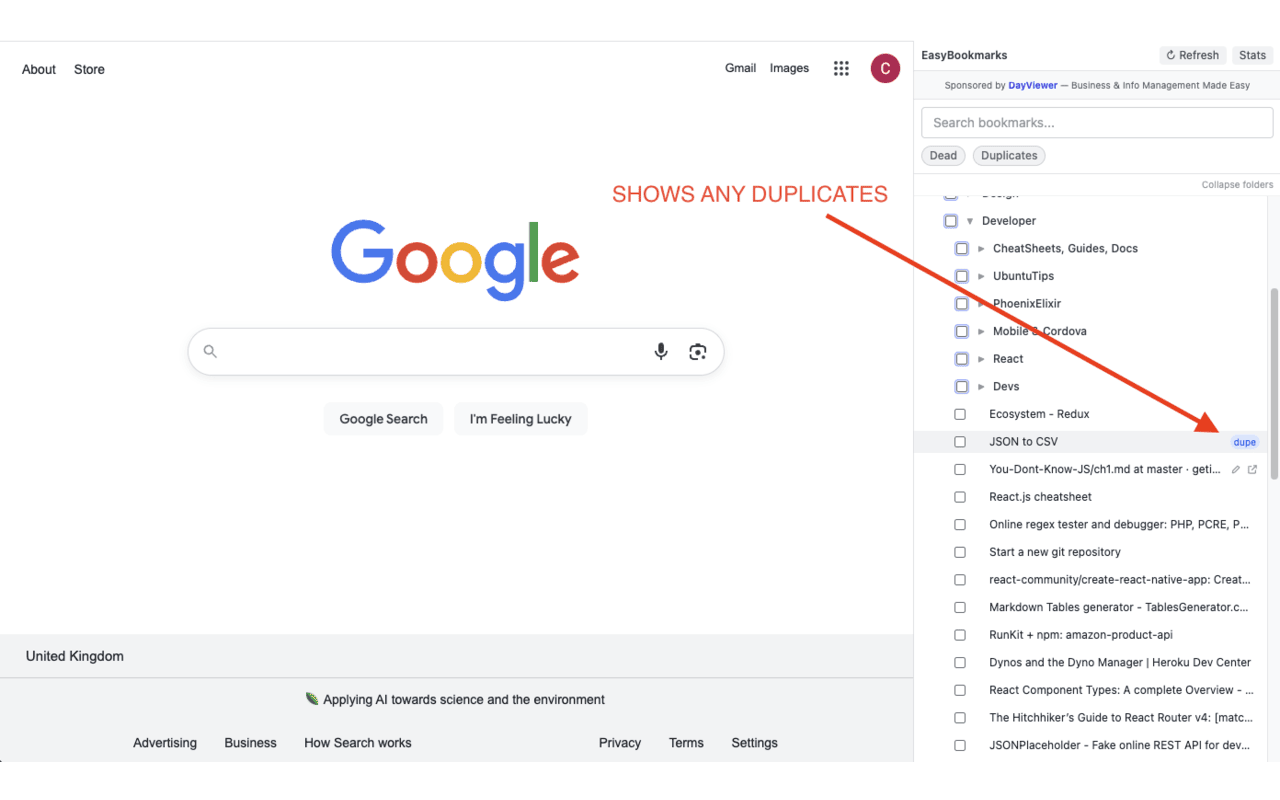This screenshot has width=1280, height=800.
Task: Open the account avatar with letter C
Action: click(x=885, y=68)
